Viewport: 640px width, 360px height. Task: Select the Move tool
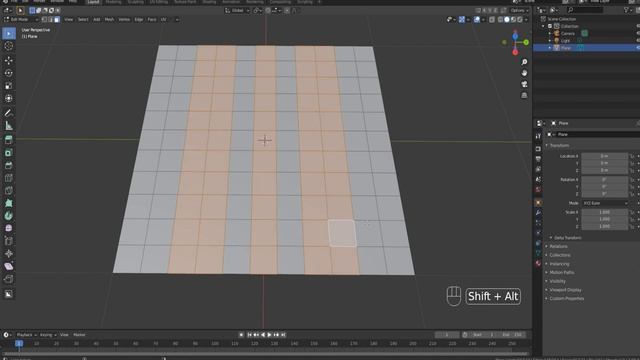pyautogui.click(x=9, y=60)
